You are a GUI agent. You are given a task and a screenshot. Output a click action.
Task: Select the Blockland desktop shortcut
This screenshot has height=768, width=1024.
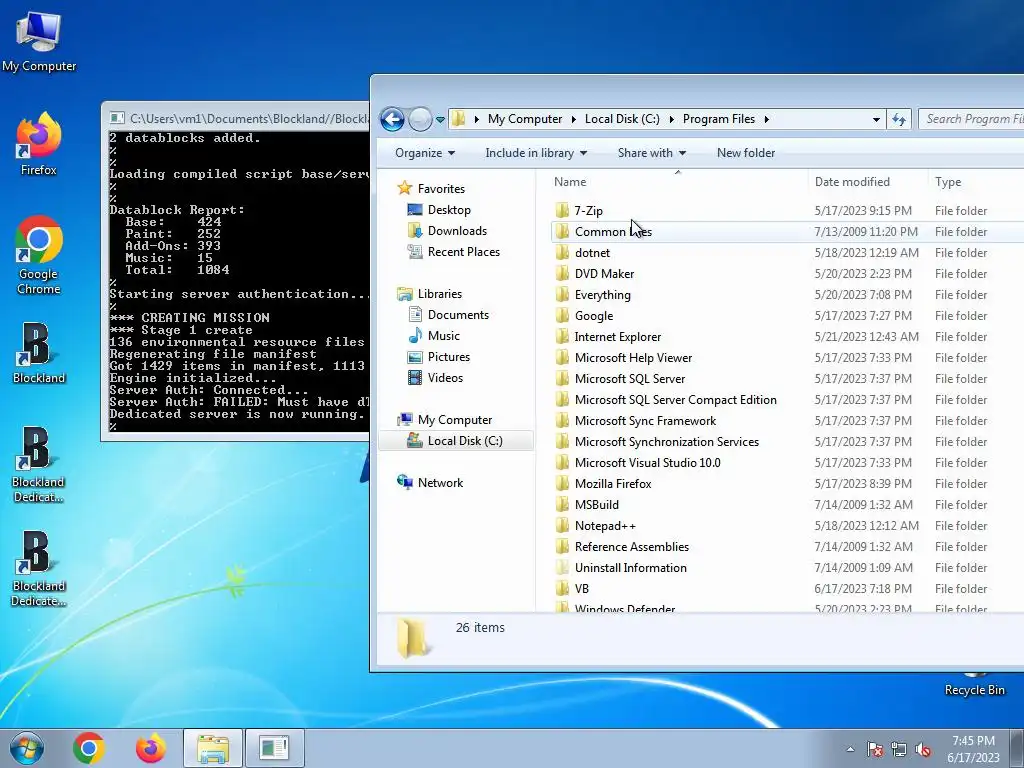[39, 353]
